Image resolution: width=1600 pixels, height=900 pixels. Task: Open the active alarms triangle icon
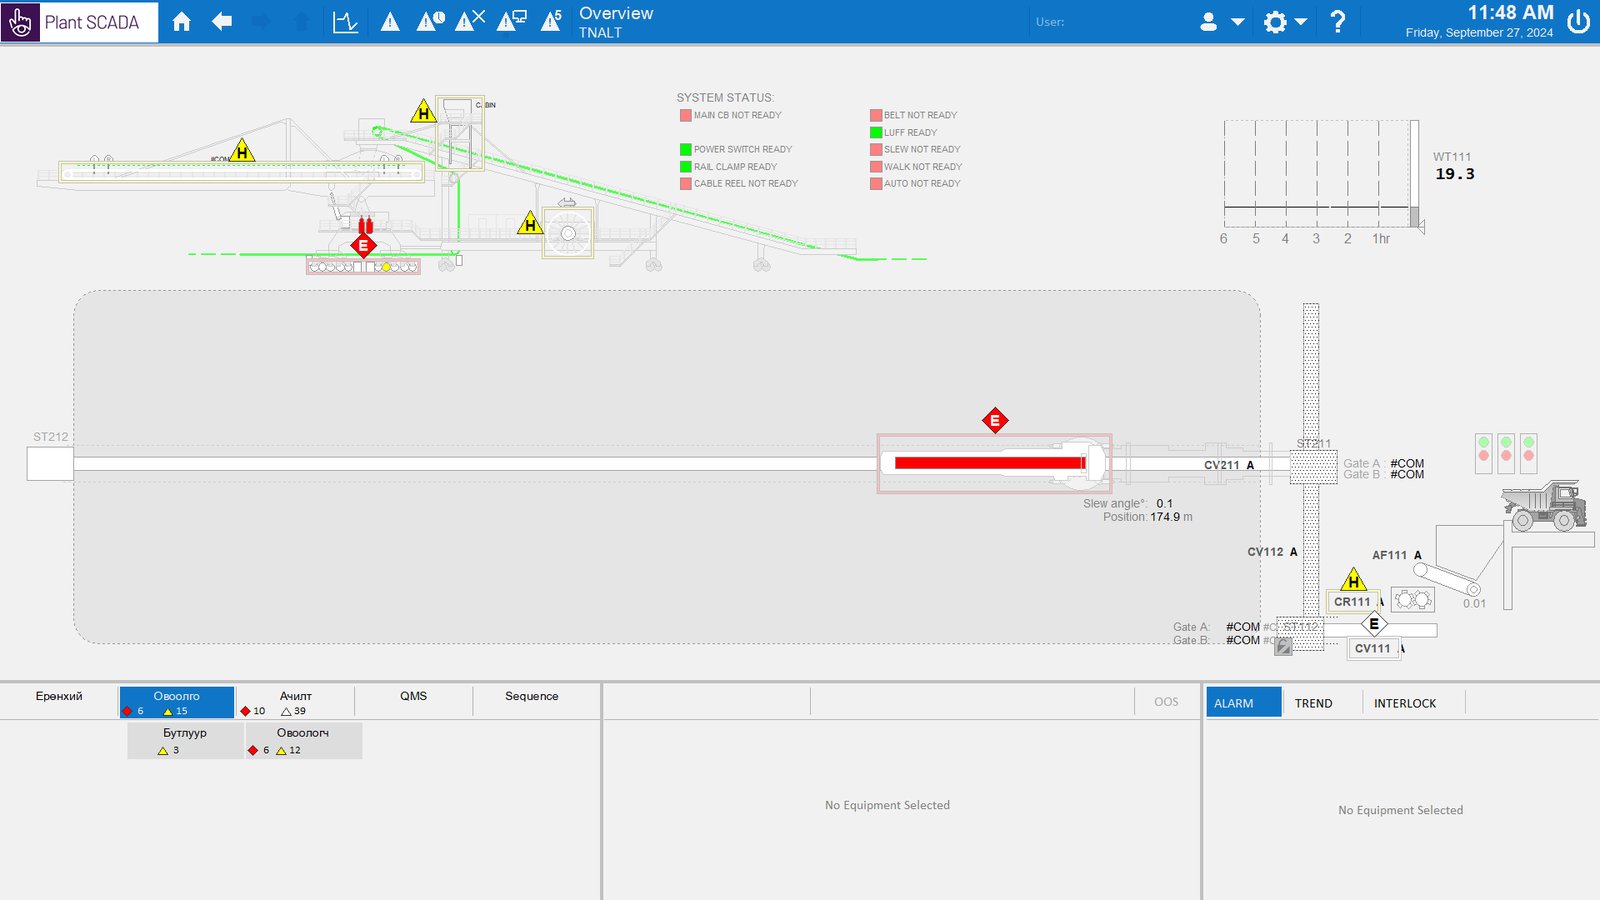(390, 22)
